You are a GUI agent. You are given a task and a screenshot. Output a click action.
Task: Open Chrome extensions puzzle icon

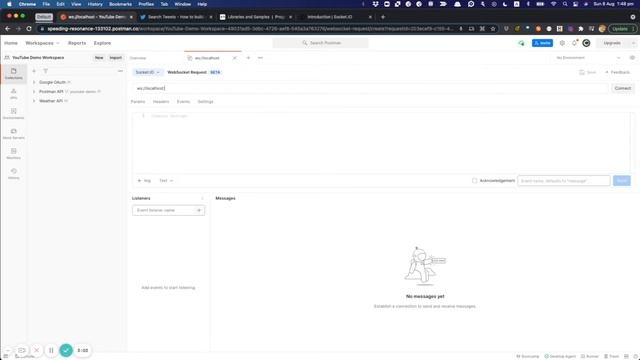point(580,29)
